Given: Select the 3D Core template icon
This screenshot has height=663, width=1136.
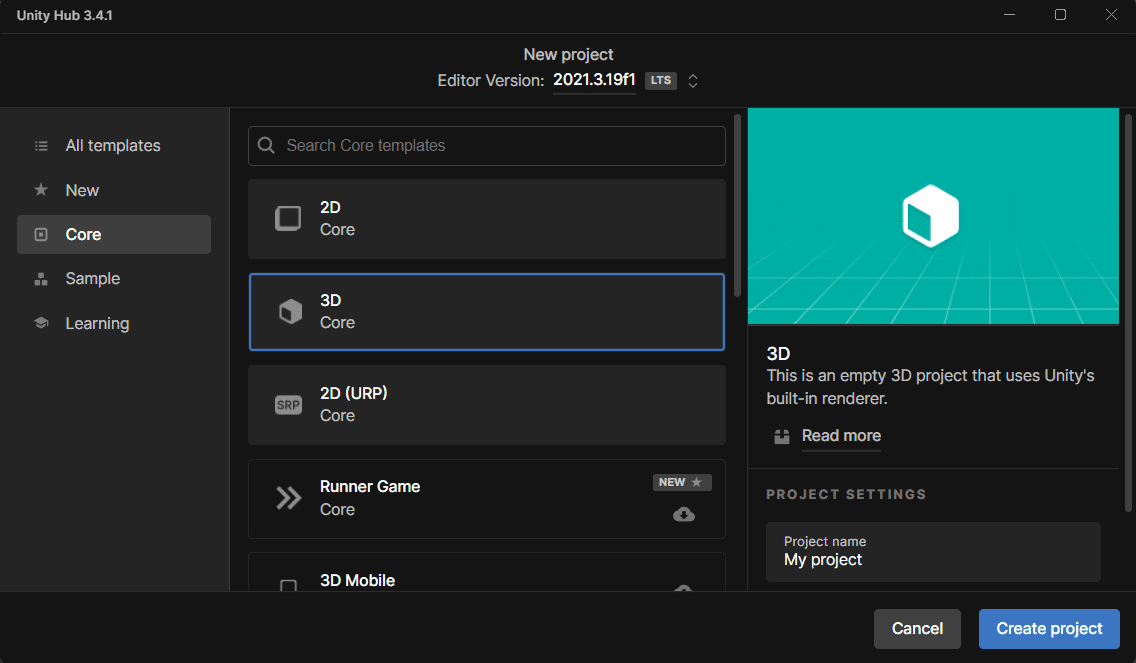Looking at the screenshot, I should [290, 311].
